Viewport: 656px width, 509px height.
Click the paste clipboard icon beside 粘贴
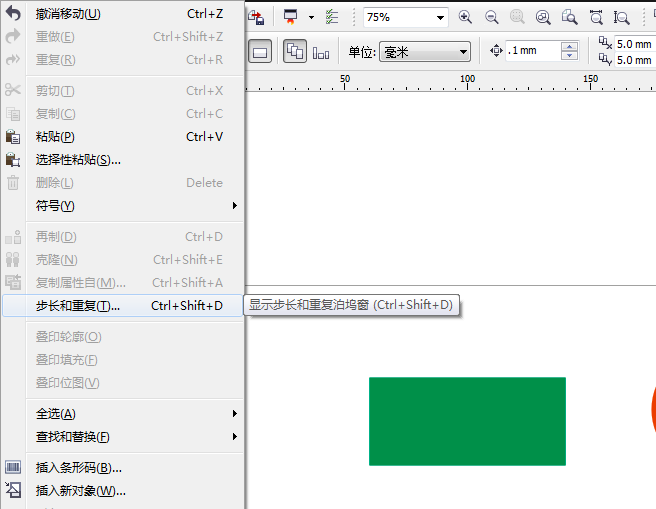point(13,137)
